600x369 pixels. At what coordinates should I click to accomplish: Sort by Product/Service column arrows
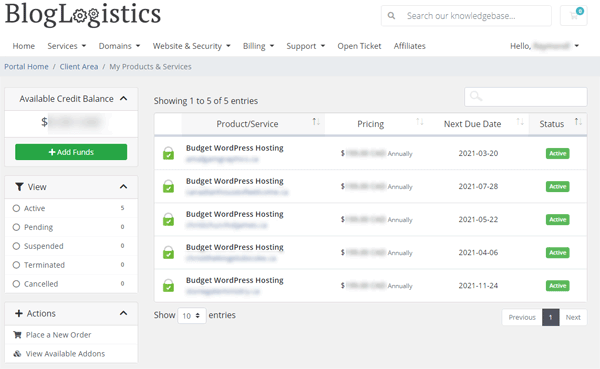click(x=316, y=122)
